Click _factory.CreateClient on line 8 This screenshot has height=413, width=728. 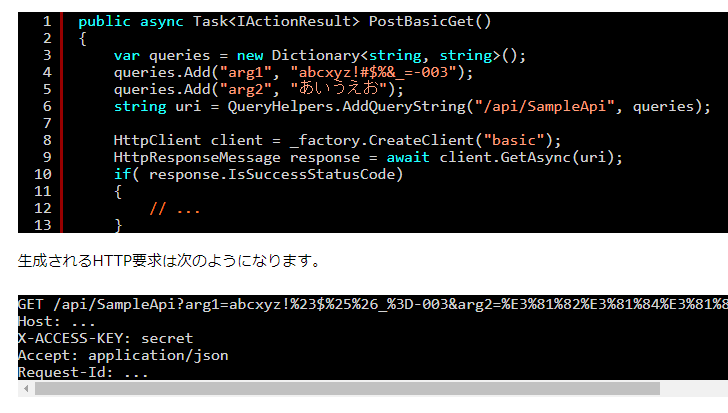click(x=382, y=140)
